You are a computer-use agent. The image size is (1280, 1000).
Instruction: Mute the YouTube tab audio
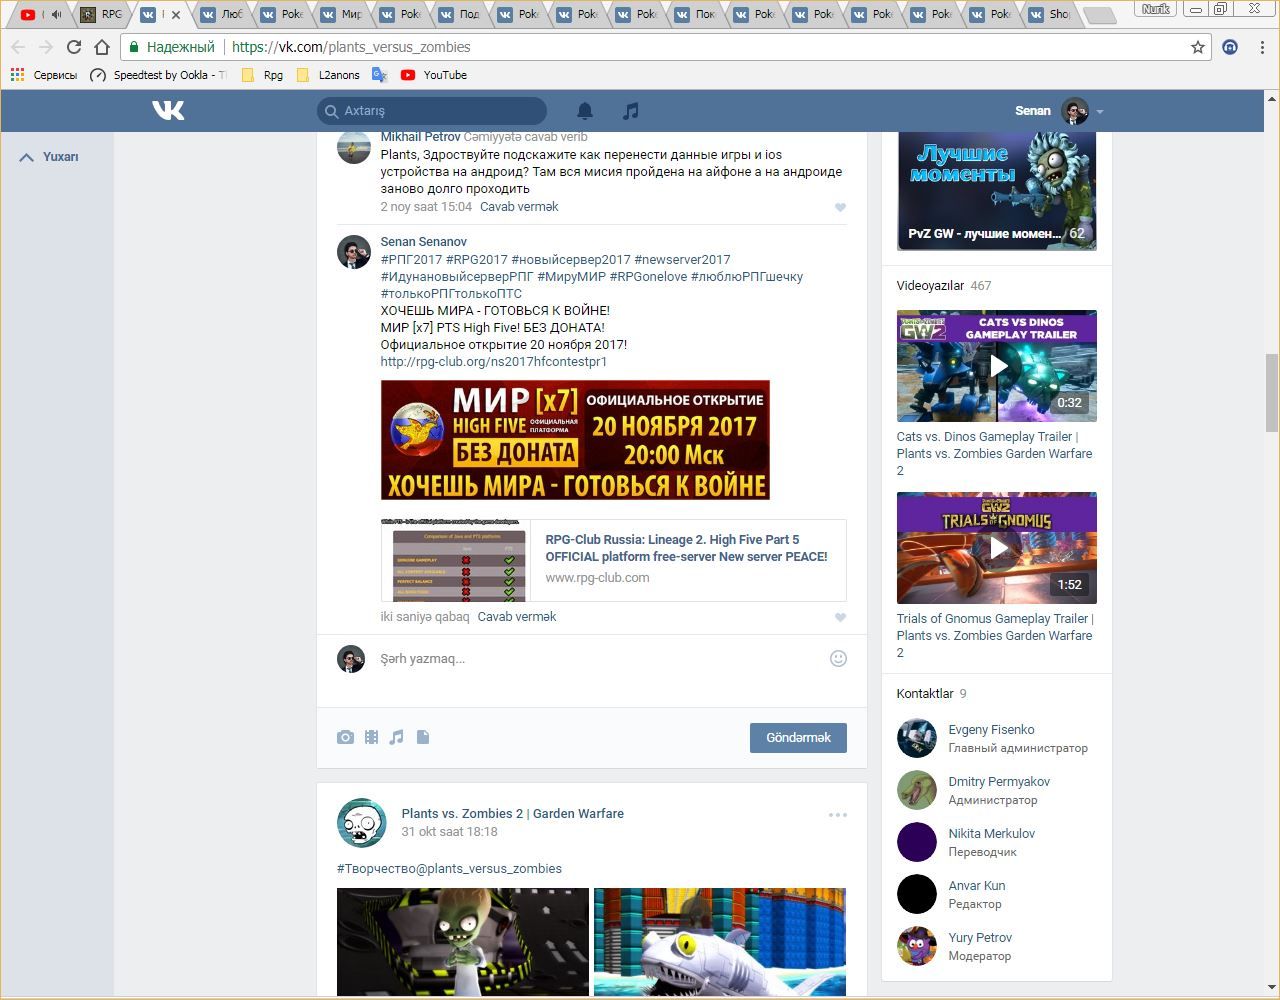56,14
